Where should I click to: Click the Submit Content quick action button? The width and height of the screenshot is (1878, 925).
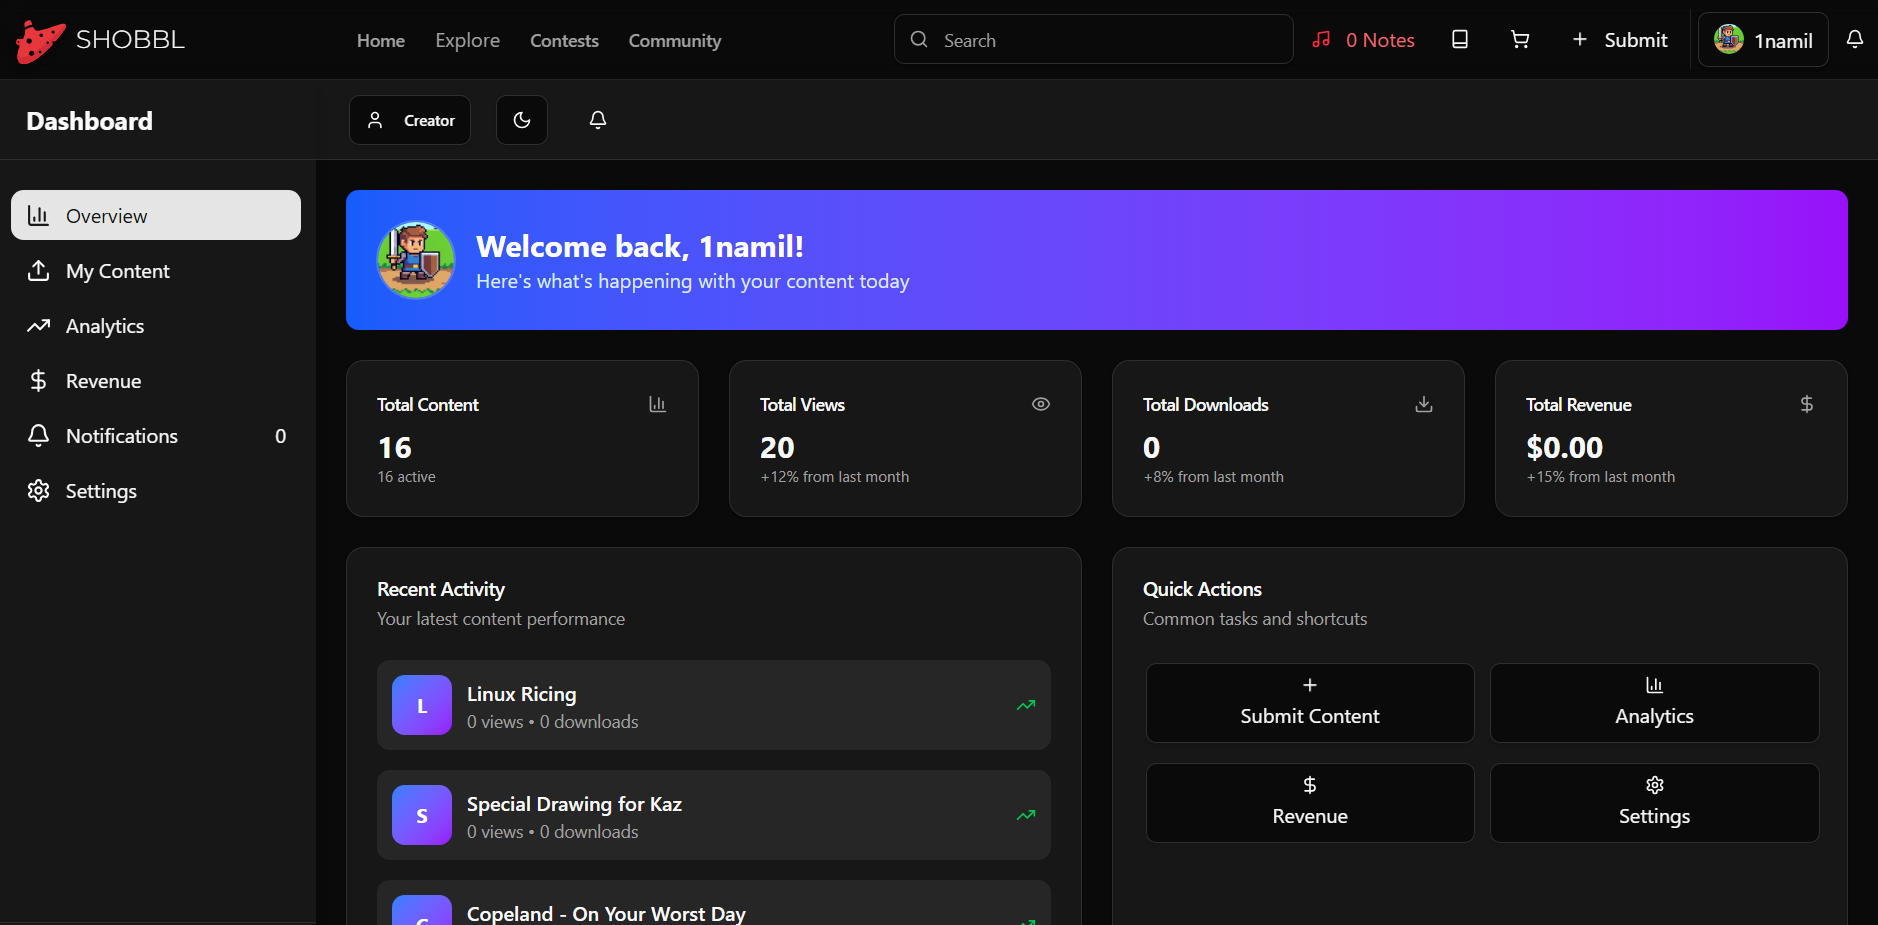coord(1309,702)
